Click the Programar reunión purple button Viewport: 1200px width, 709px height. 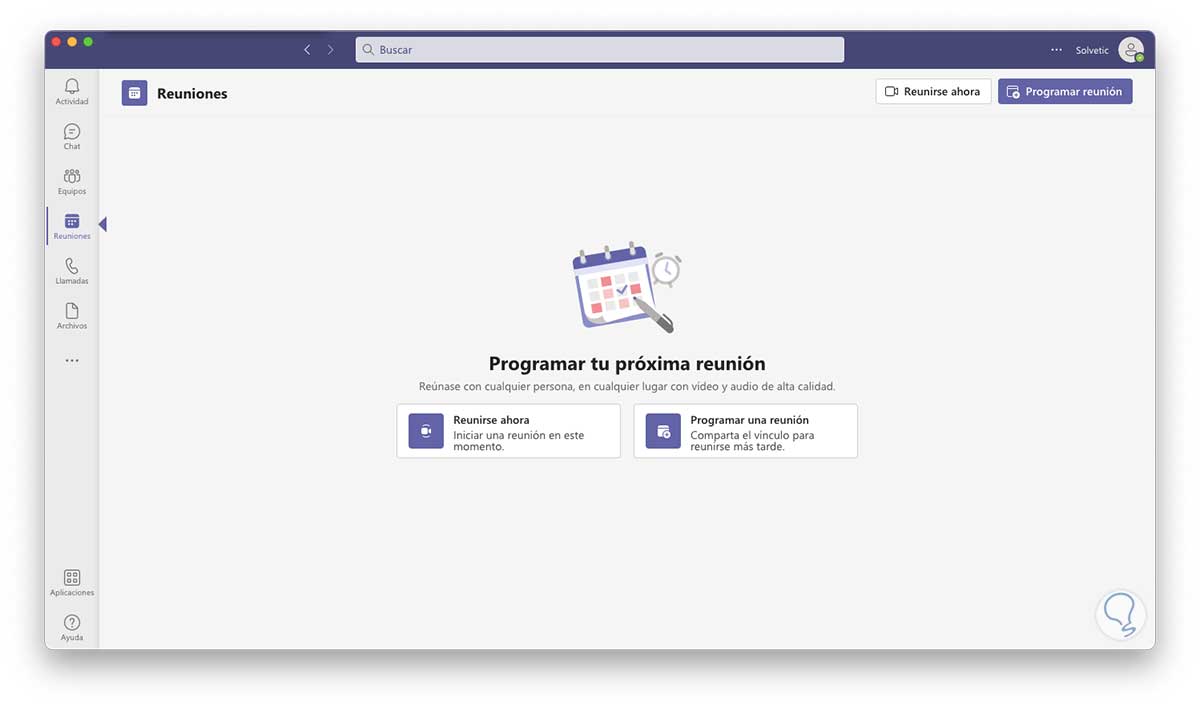point(1065,92)
